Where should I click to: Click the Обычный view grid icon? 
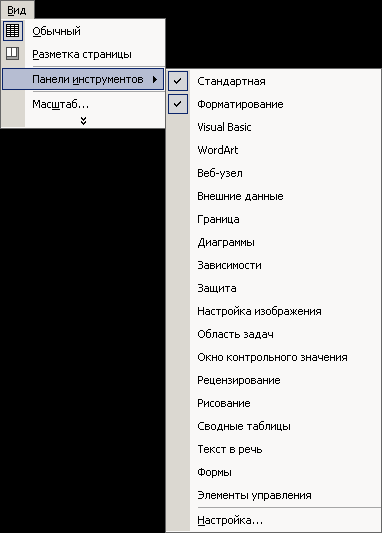pos(13,31)
